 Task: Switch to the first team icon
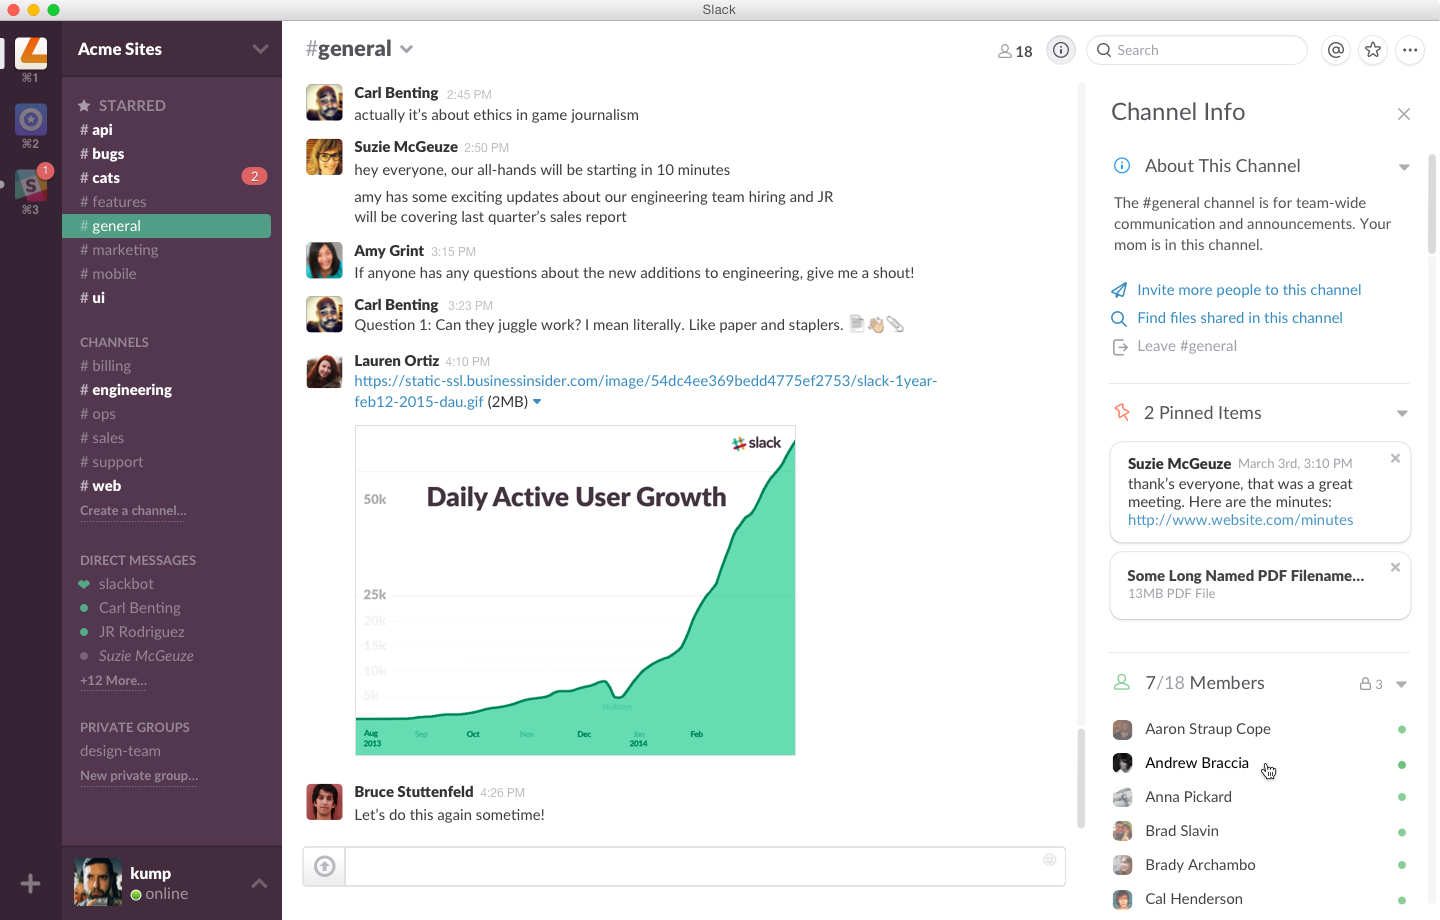click(31, 53)
